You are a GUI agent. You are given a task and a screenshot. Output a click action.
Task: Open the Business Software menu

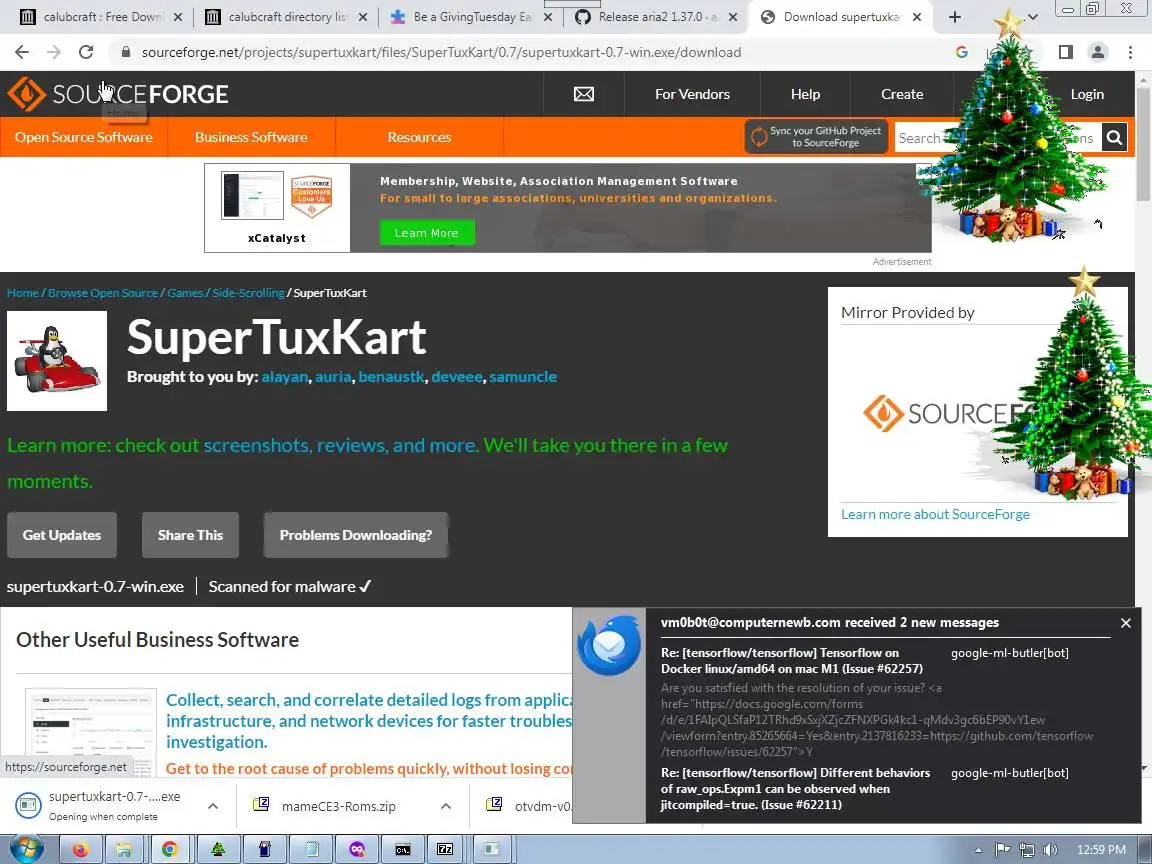(251, 137)
